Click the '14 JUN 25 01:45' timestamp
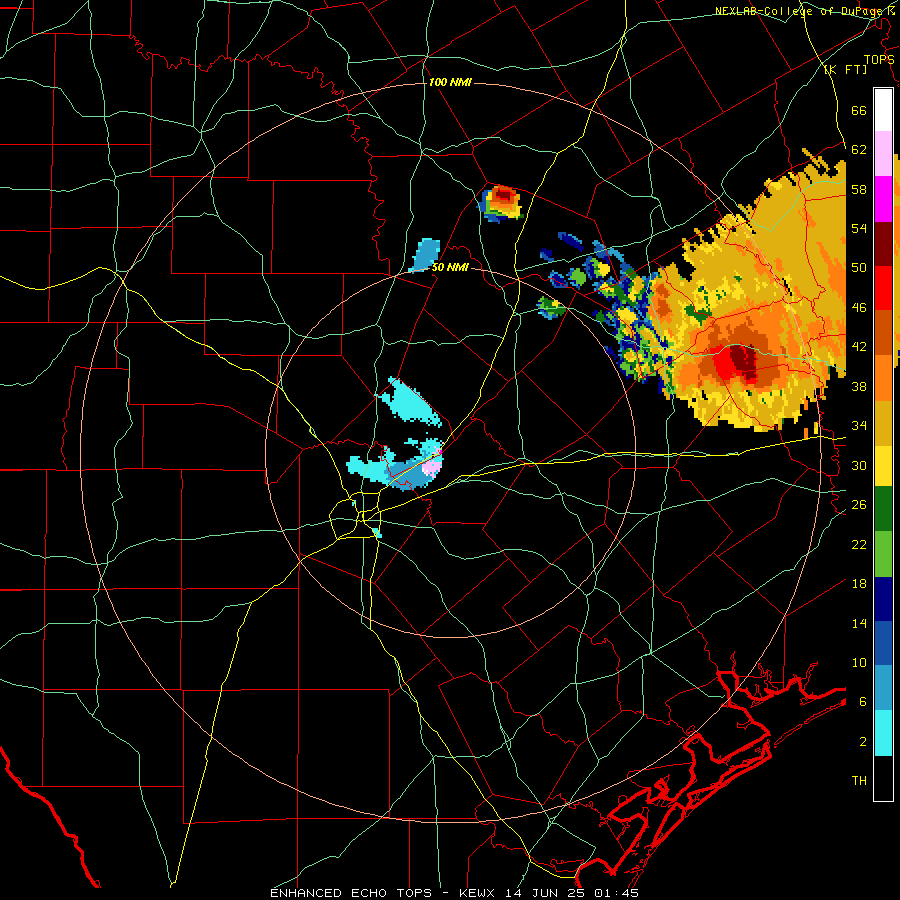The image size is (900, 900). pyautogui.click(x=572, y=893)
